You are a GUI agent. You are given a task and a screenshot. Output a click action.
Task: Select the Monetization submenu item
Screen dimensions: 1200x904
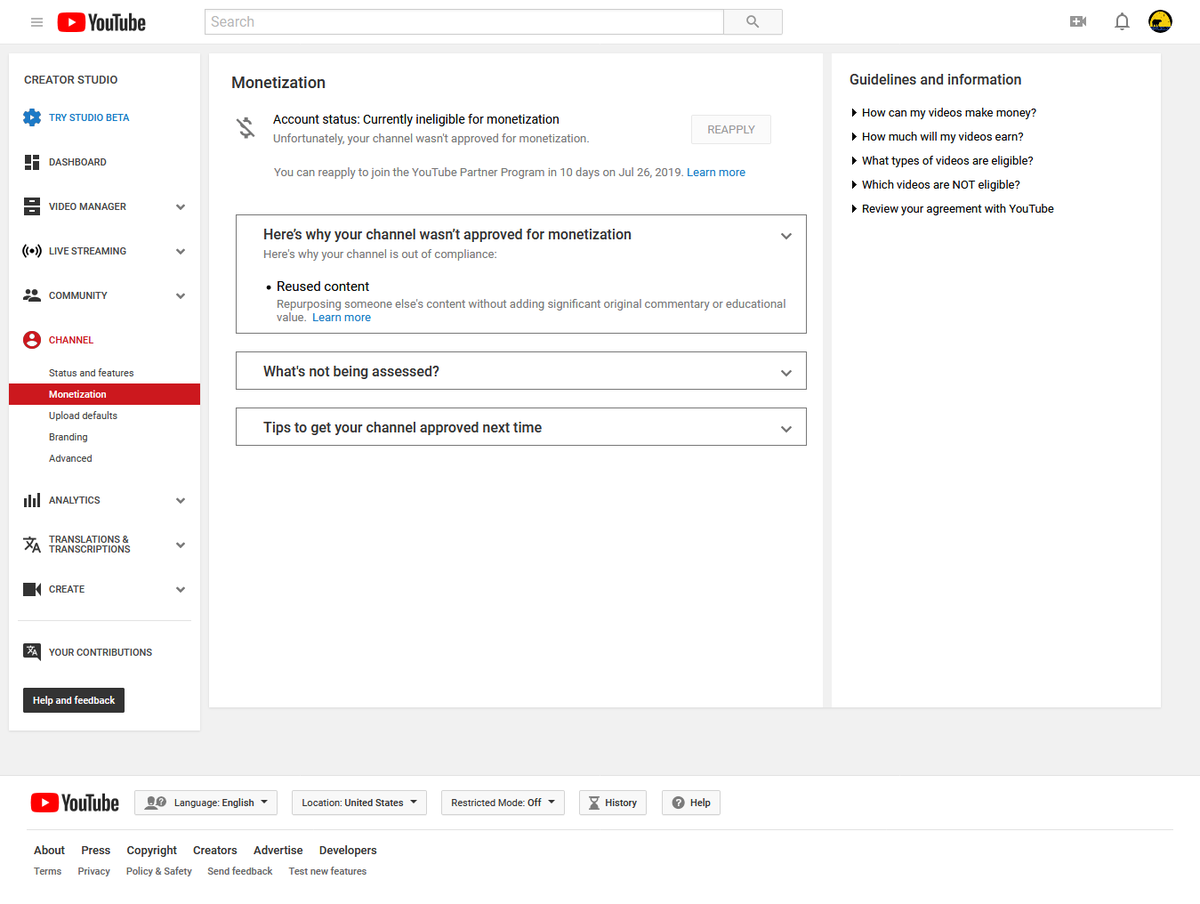coord(104,394)
